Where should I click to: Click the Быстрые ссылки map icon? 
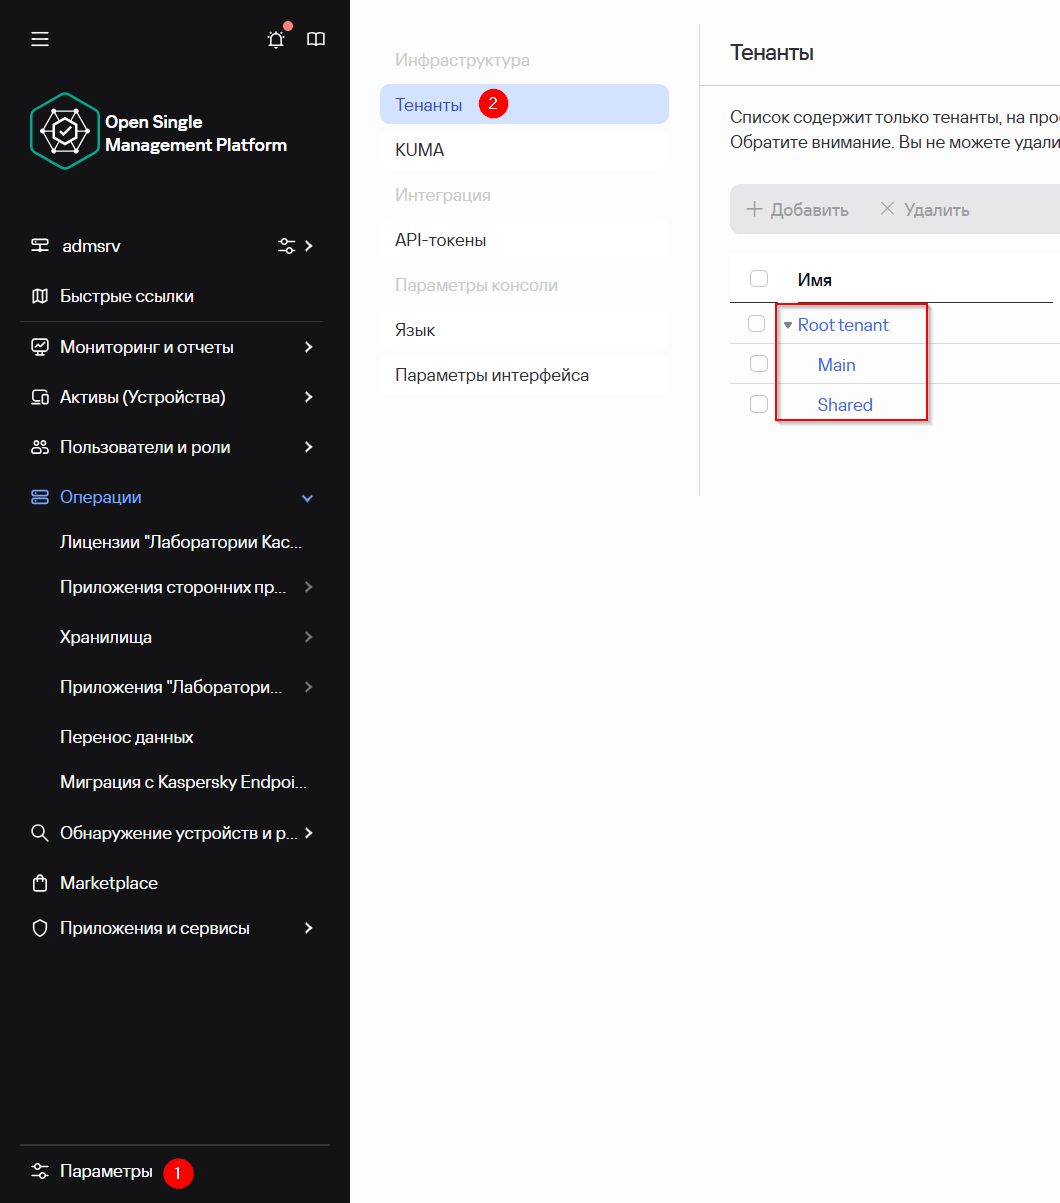pyautogui.click(x=40, y=296)
